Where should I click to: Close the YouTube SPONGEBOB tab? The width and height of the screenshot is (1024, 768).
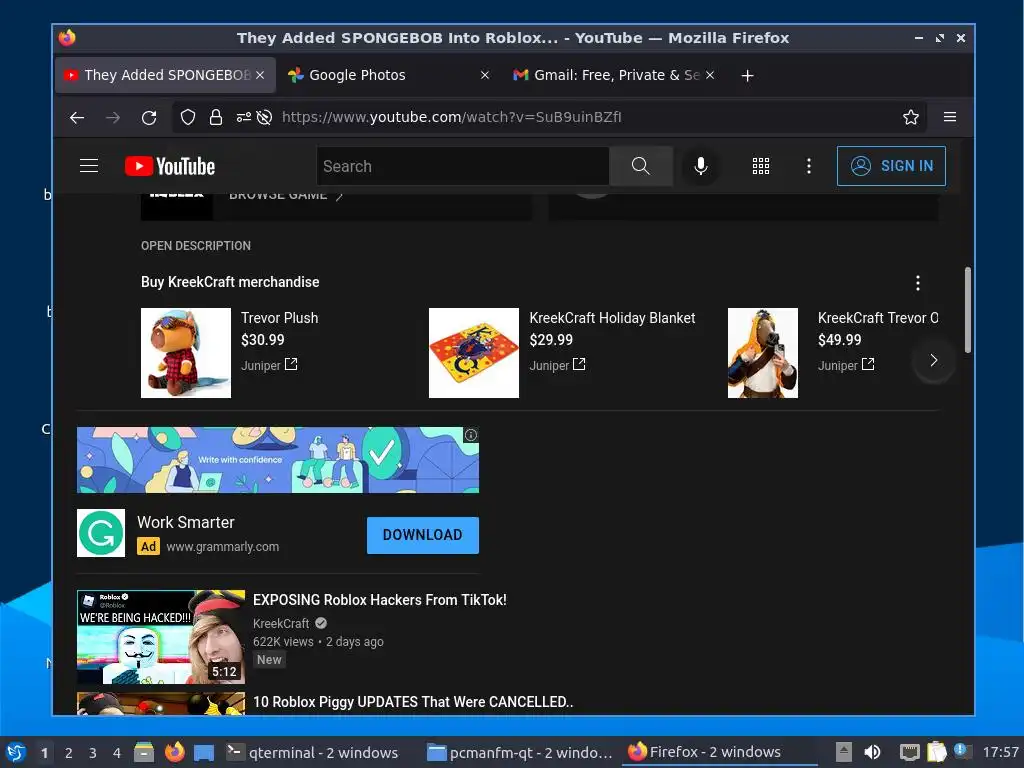pos(260,75)
